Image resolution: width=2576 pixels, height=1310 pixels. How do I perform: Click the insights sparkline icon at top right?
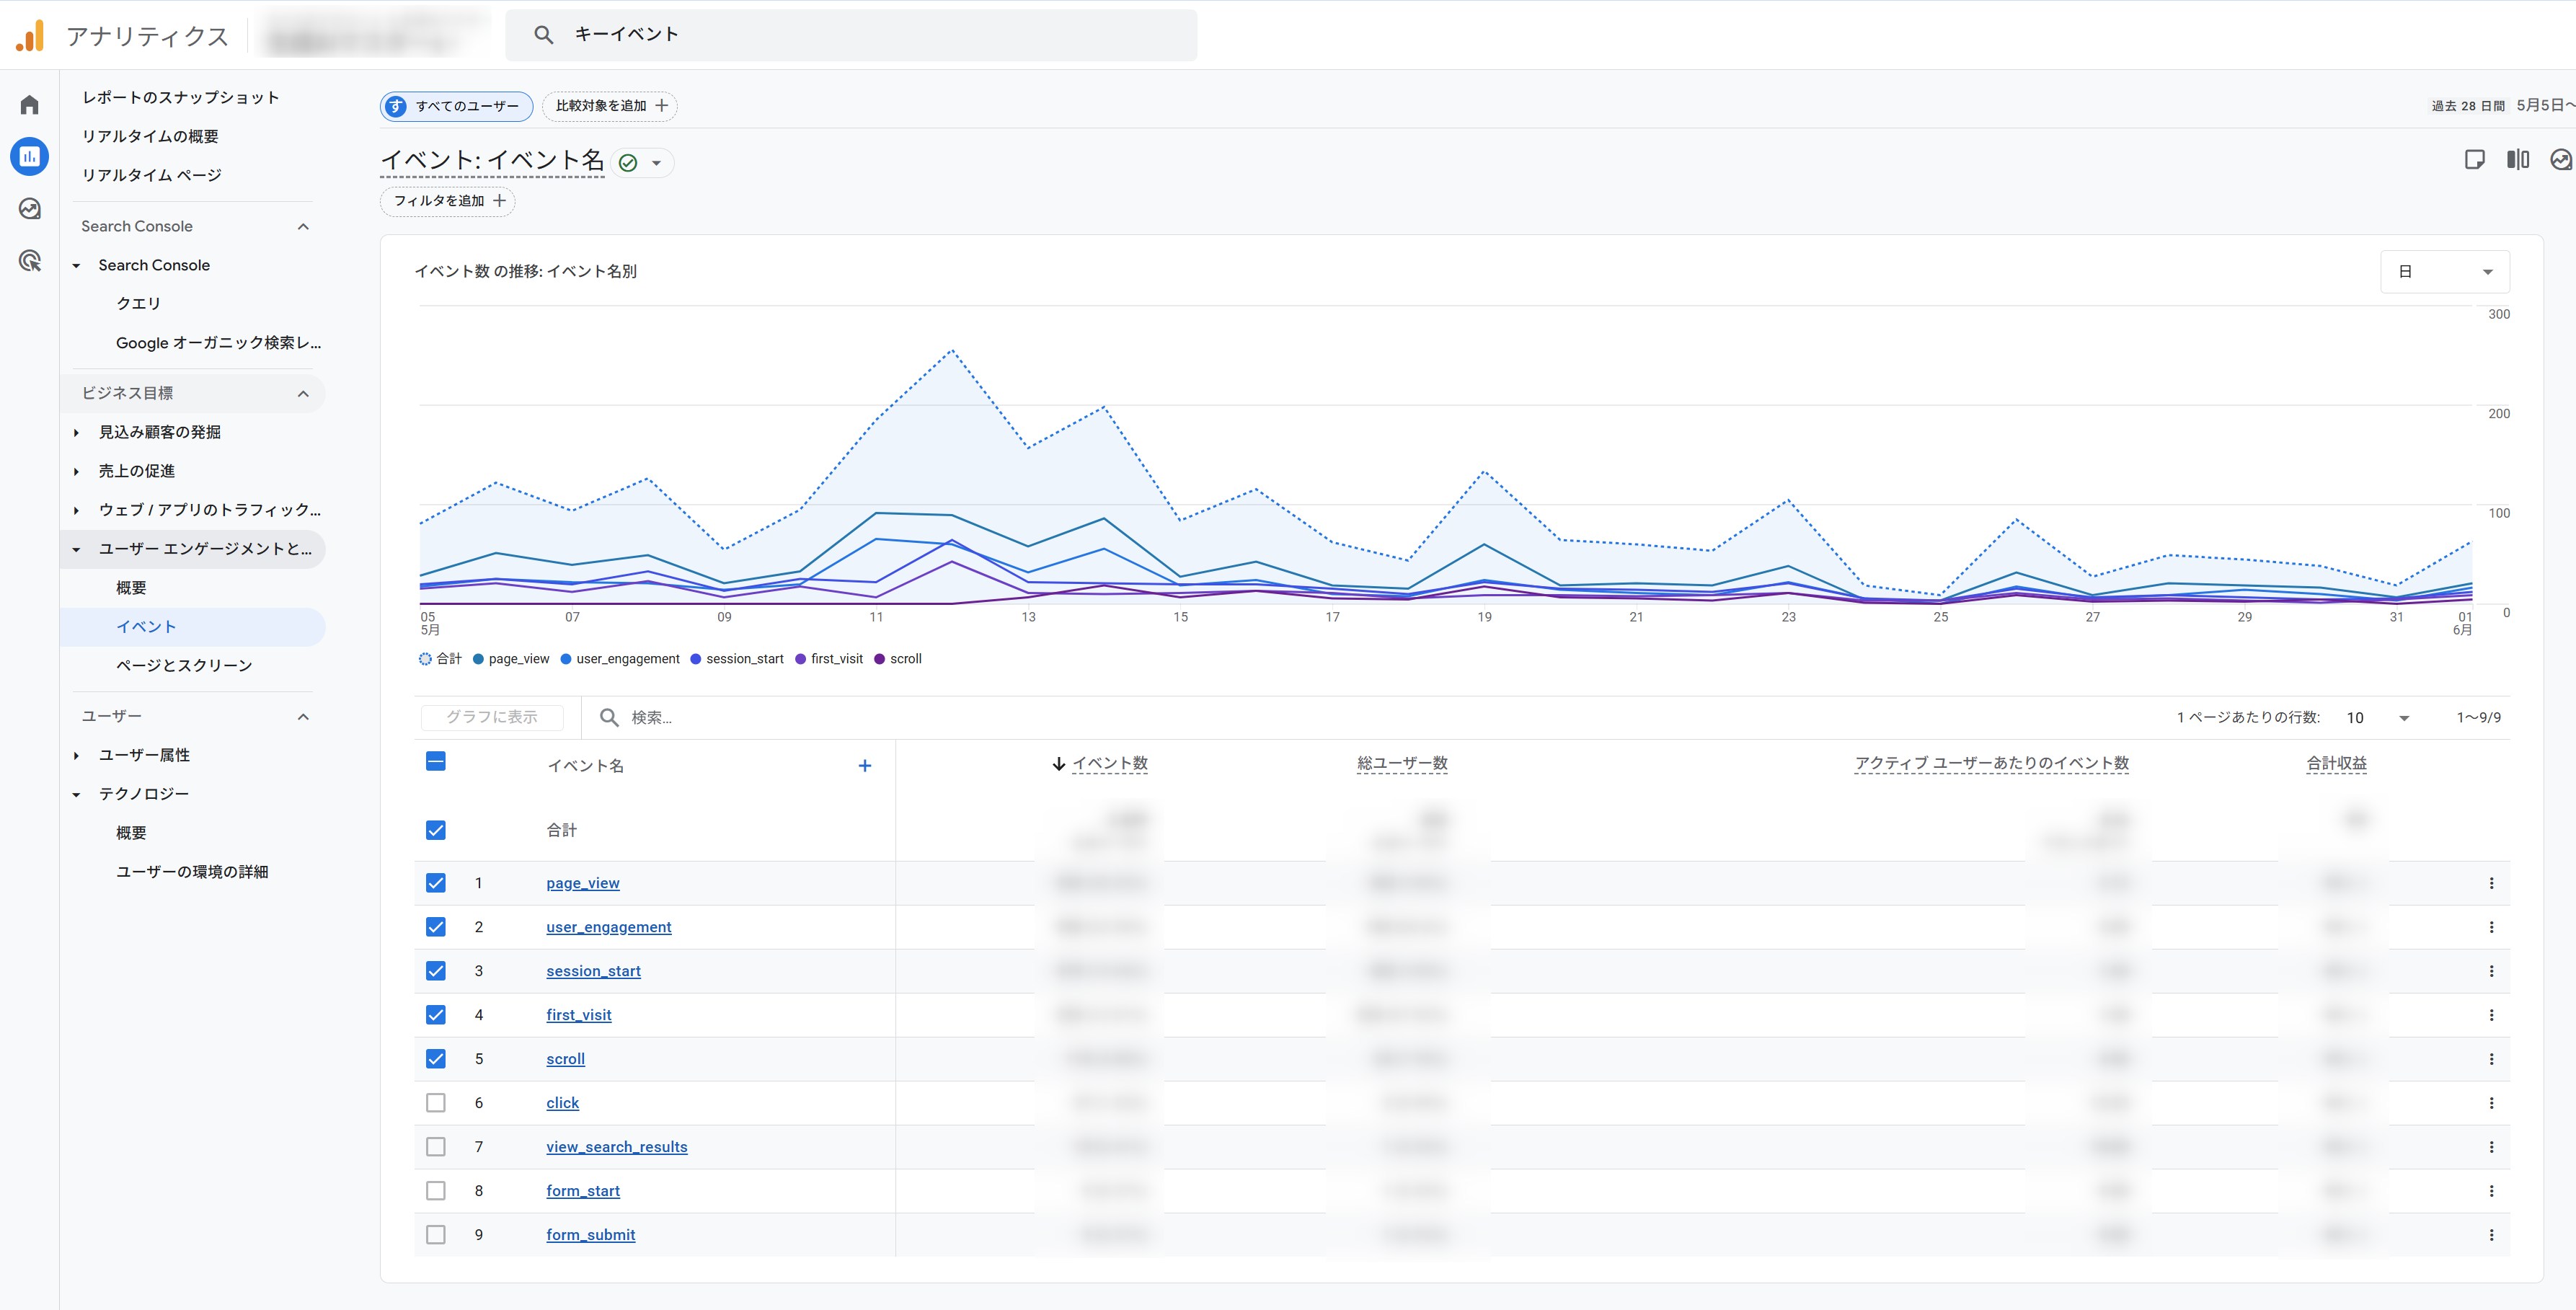(2561, 160)
